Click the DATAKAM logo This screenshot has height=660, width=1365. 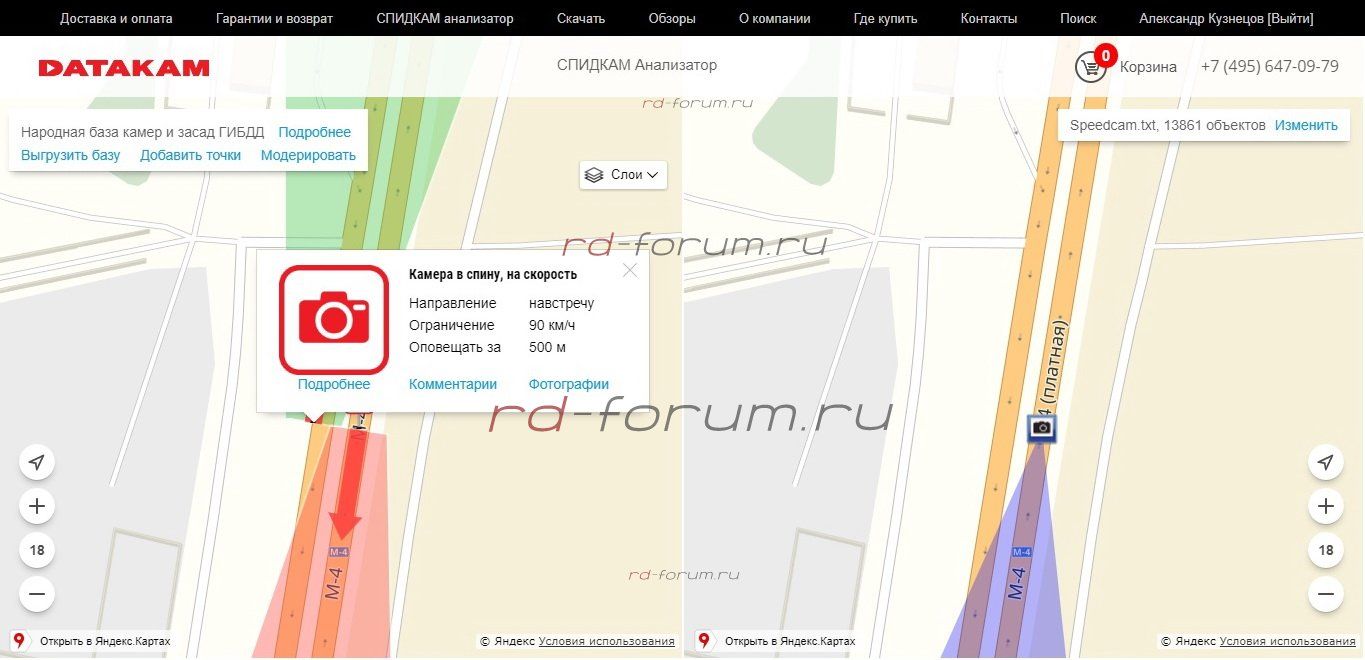pyautogui.click(x=124, y=68)
